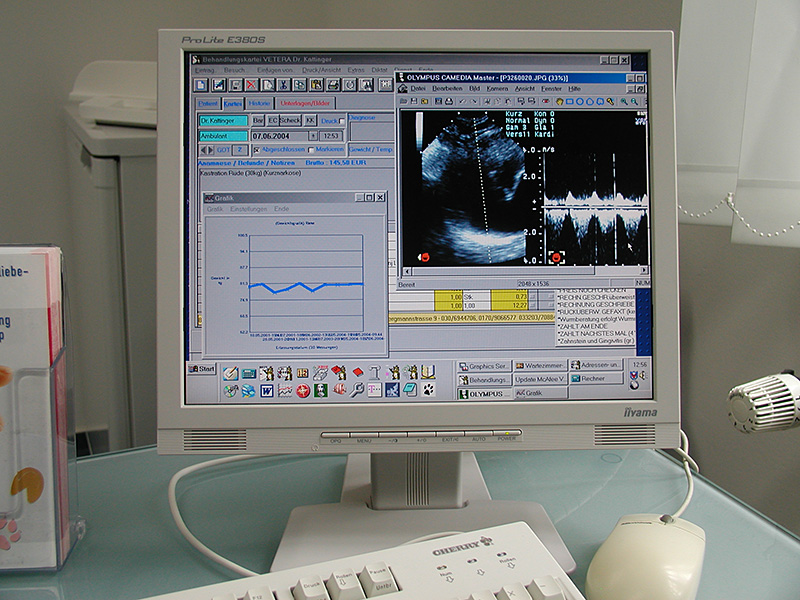Viewport: 800px width, 600px height.
Task: Click the scissors cut icon in VETERA toolbar
Action: [284, 85]
